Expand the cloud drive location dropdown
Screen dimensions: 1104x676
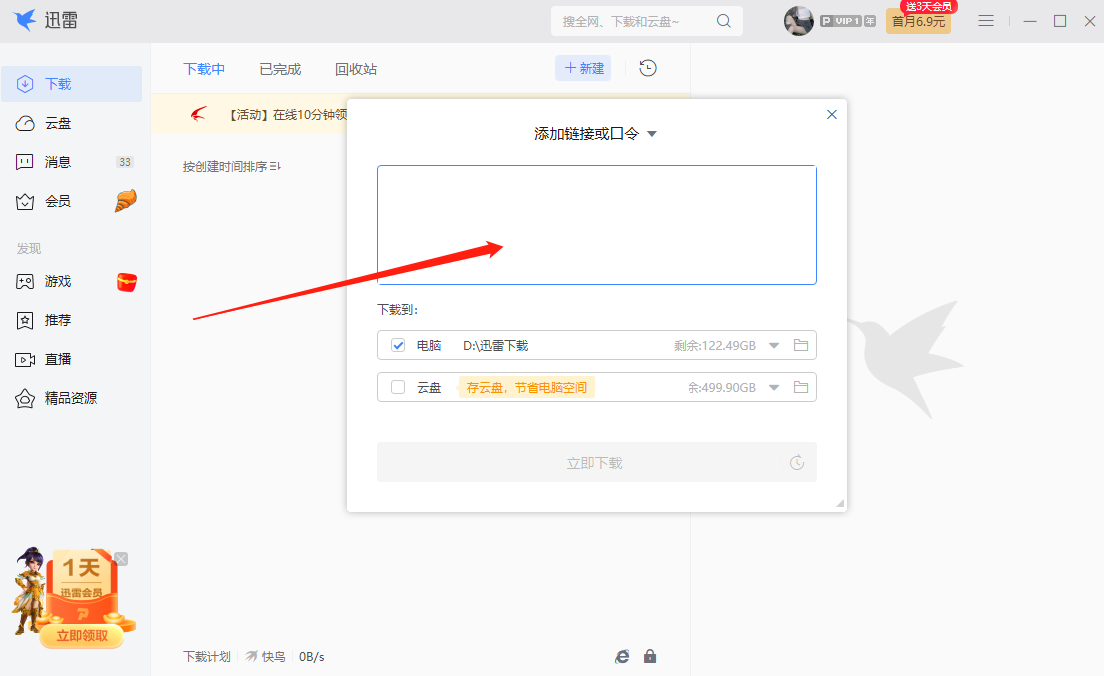click(x=774, y=387)
